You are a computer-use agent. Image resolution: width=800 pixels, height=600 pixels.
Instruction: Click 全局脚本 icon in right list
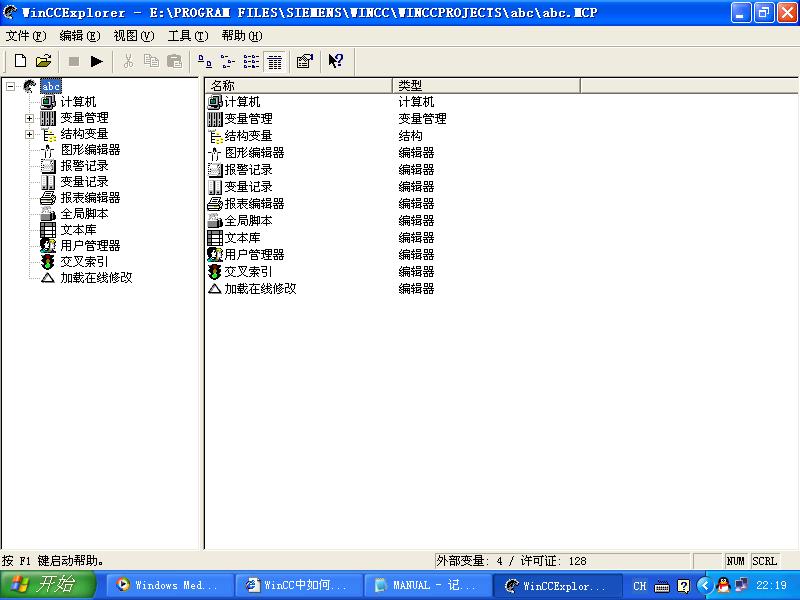215,221
